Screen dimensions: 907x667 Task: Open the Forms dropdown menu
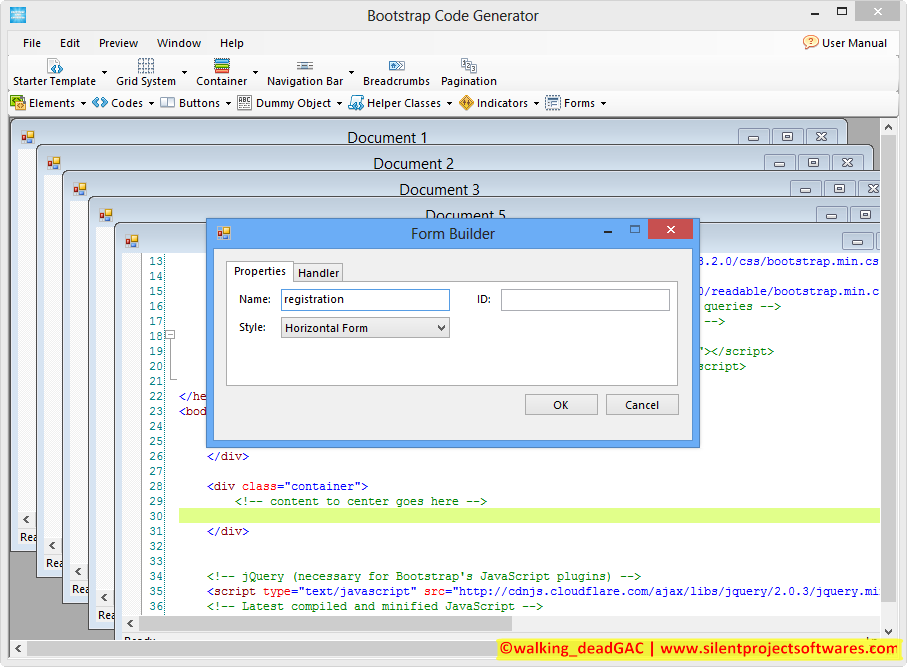point(602,103)
